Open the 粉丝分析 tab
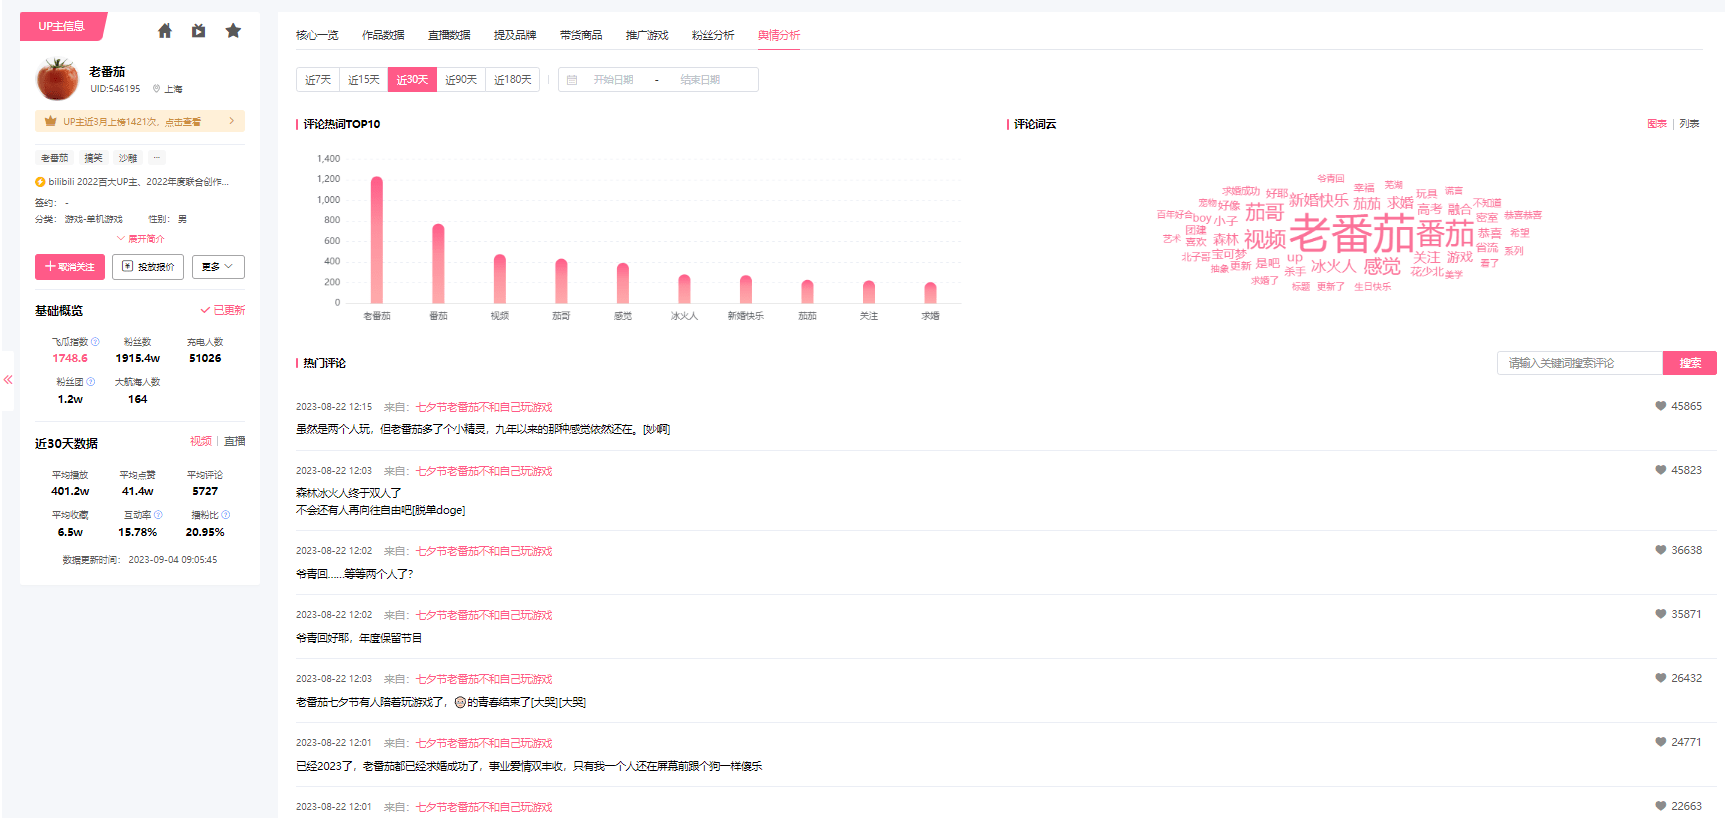This screenshot has width=1725, height=818. [x=713, y=35]
